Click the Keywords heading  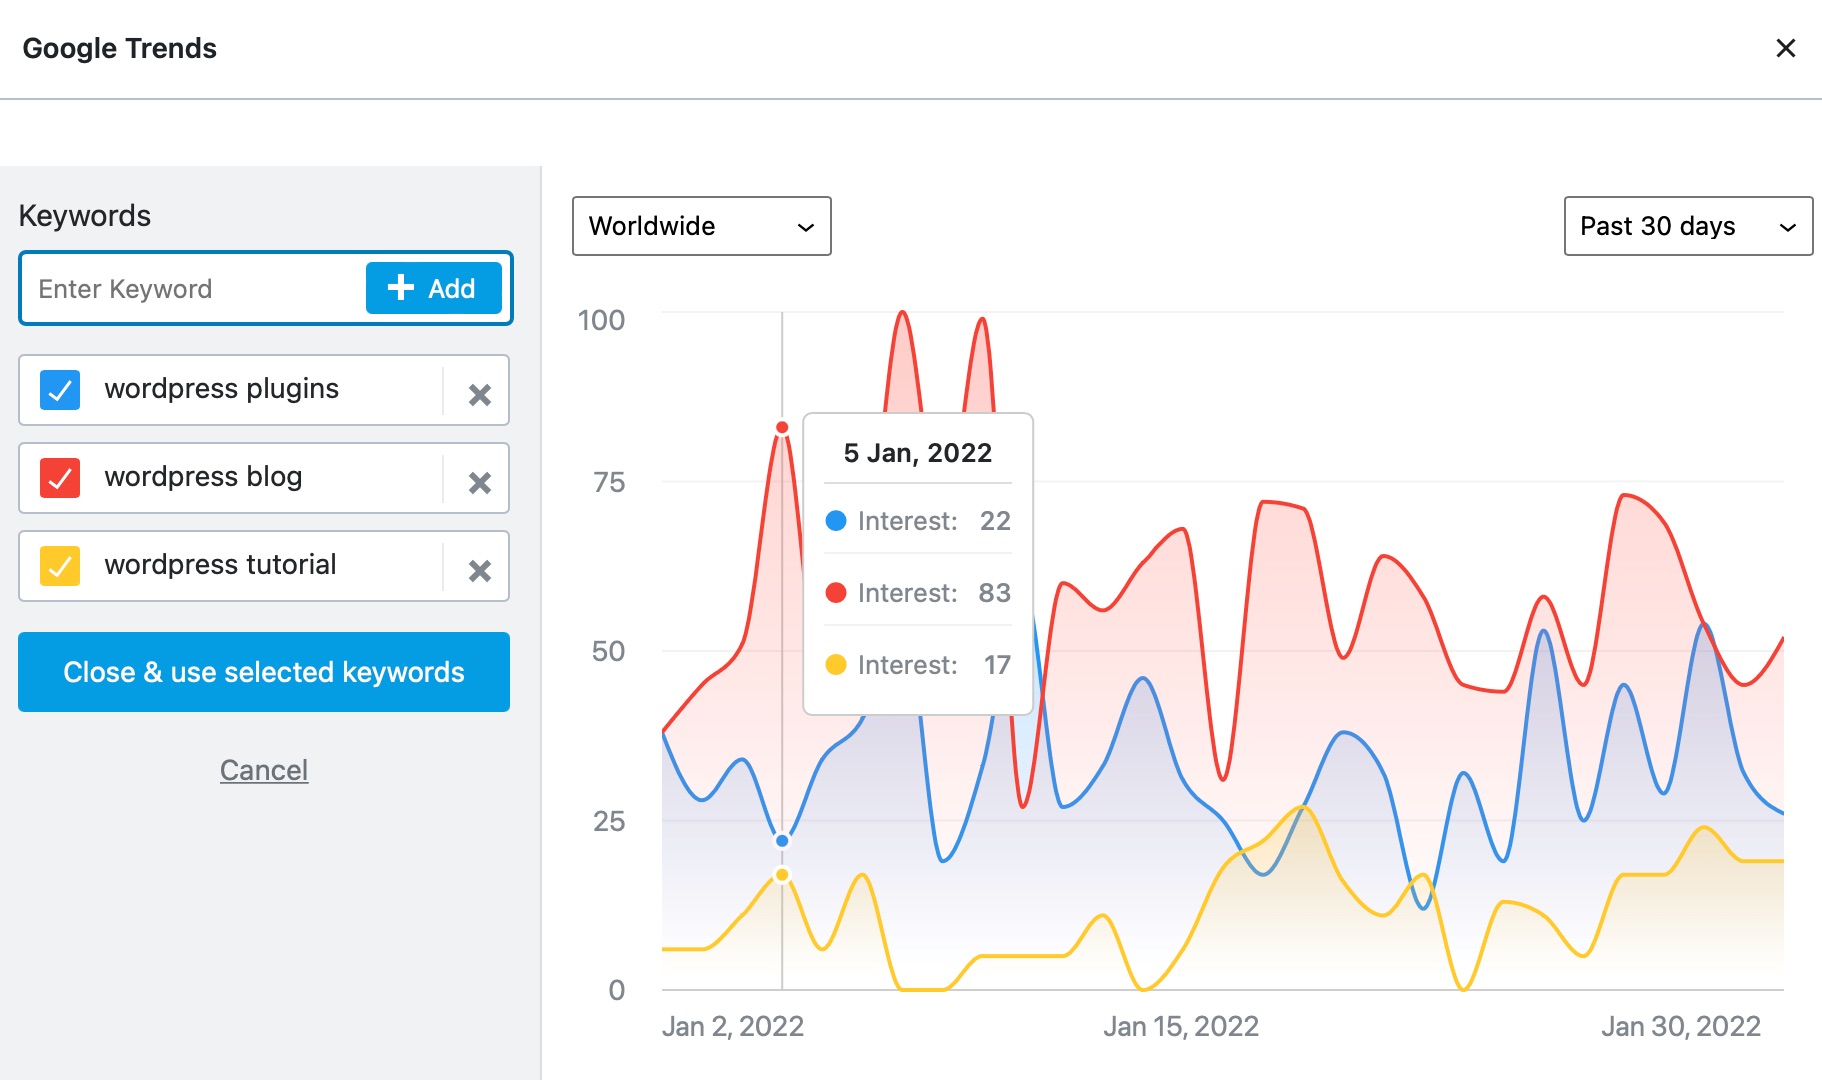pyautogui.click(x=85, y=216)
